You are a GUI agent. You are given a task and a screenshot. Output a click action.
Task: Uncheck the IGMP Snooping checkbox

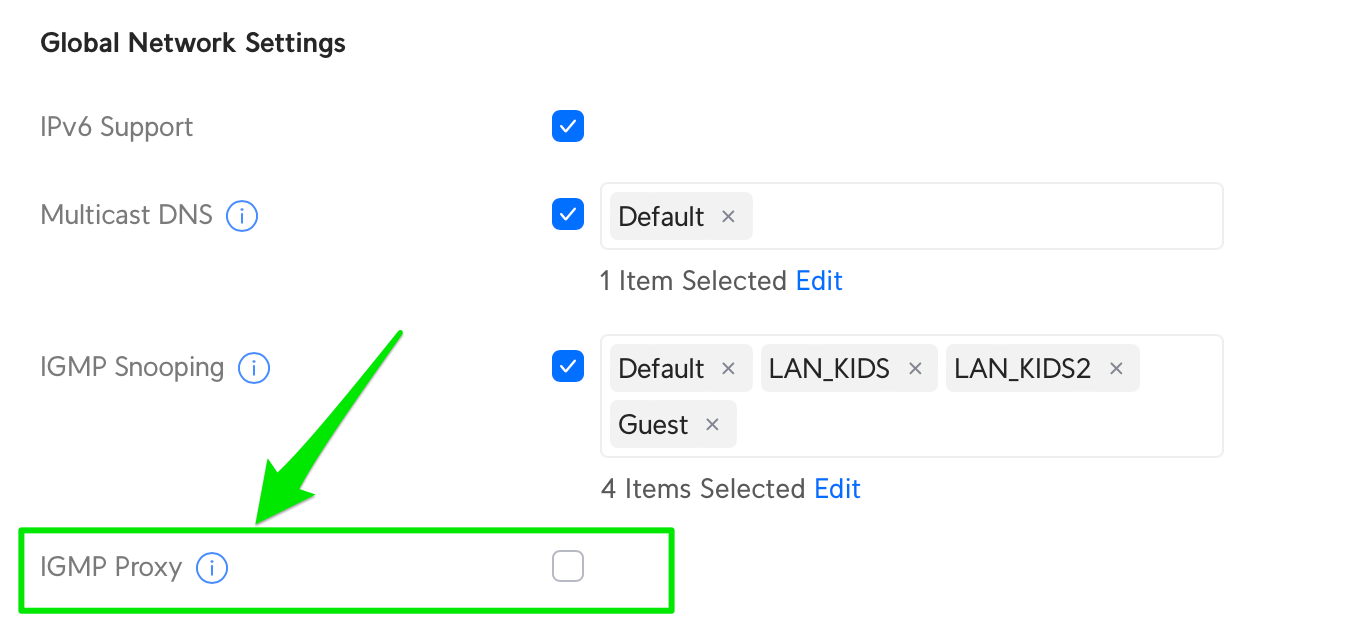568,367
